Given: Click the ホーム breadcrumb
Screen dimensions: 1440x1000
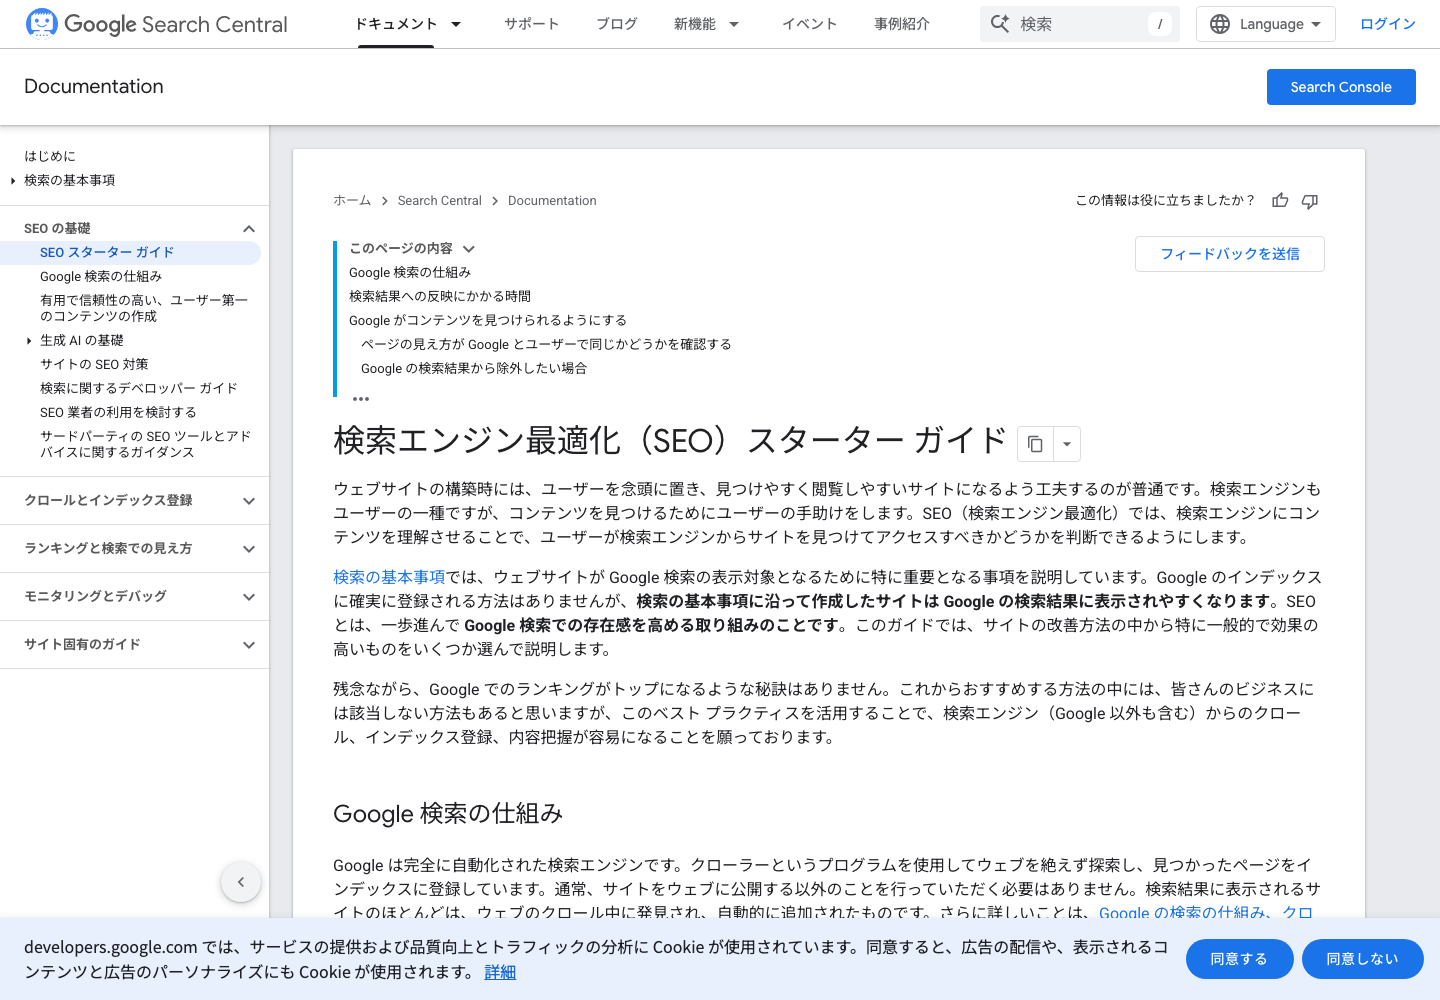Looking at the screenshot, I should click(352, 201).
